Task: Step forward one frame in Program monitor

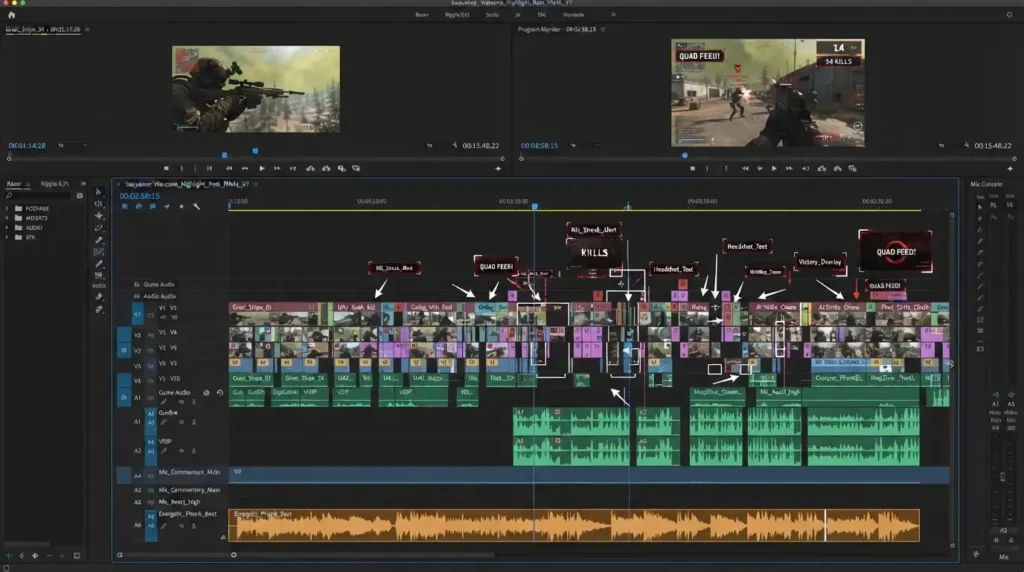Action: pyautogui.click(x=789, y=168)
